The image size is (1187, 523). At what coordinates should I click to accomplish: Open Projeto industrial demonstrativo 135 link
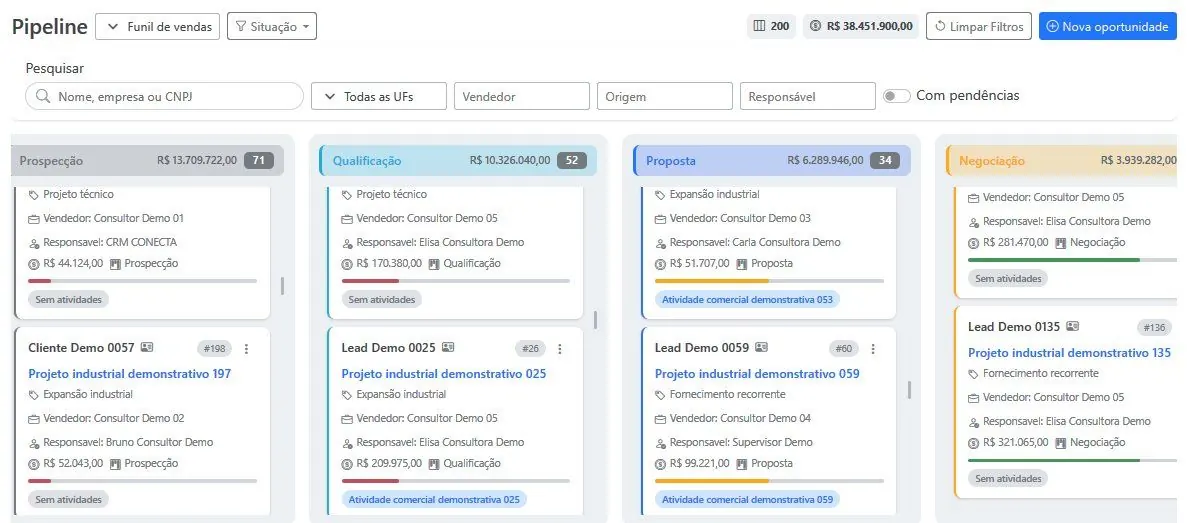coord(1070,352)
